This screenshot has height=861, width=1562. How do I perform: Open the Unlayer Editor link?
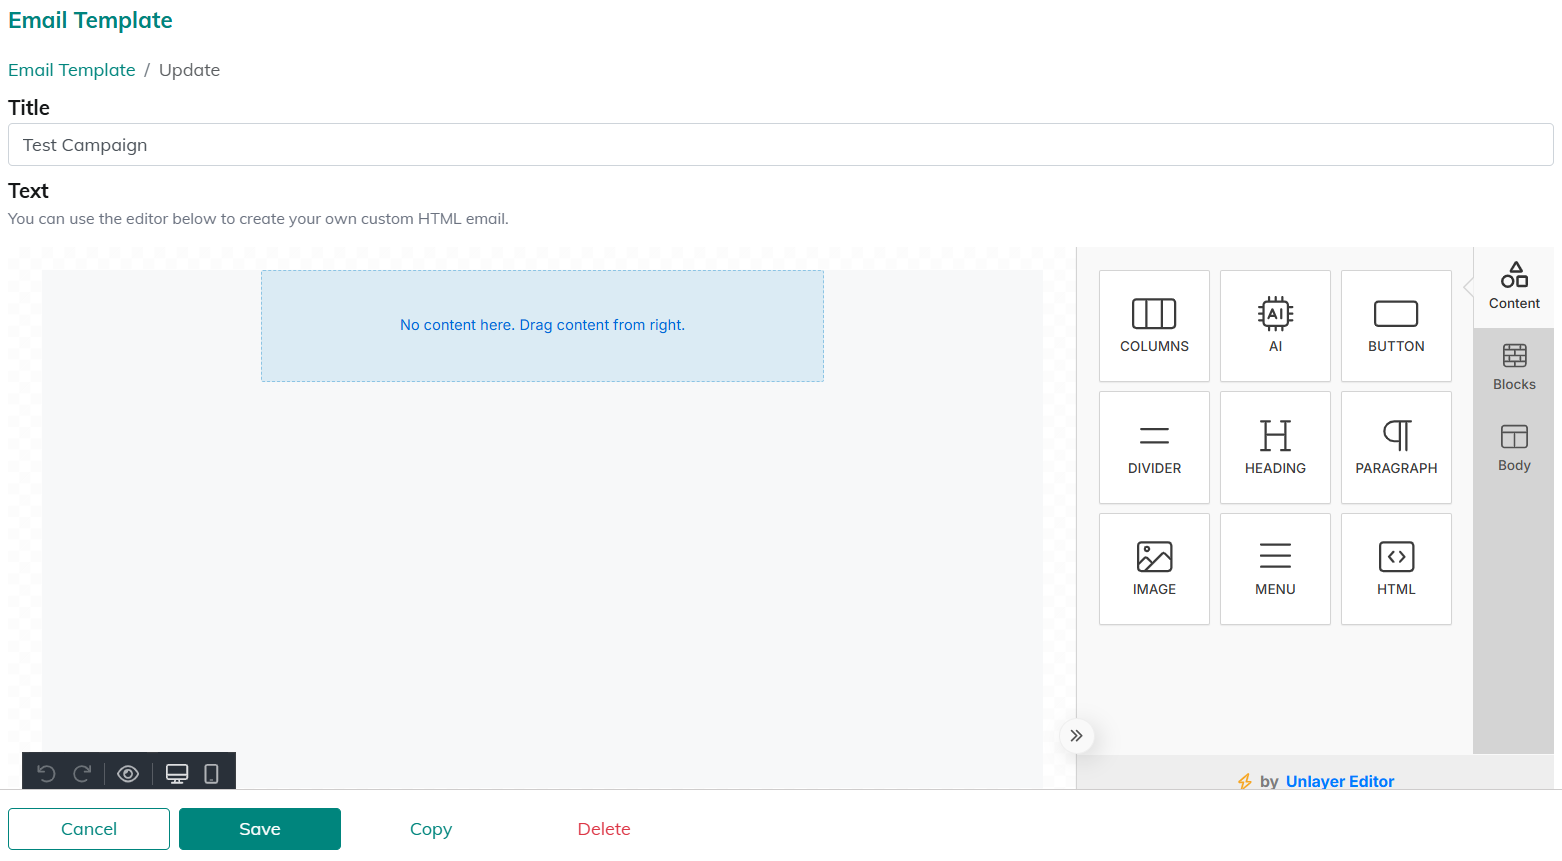[1339, 781]
